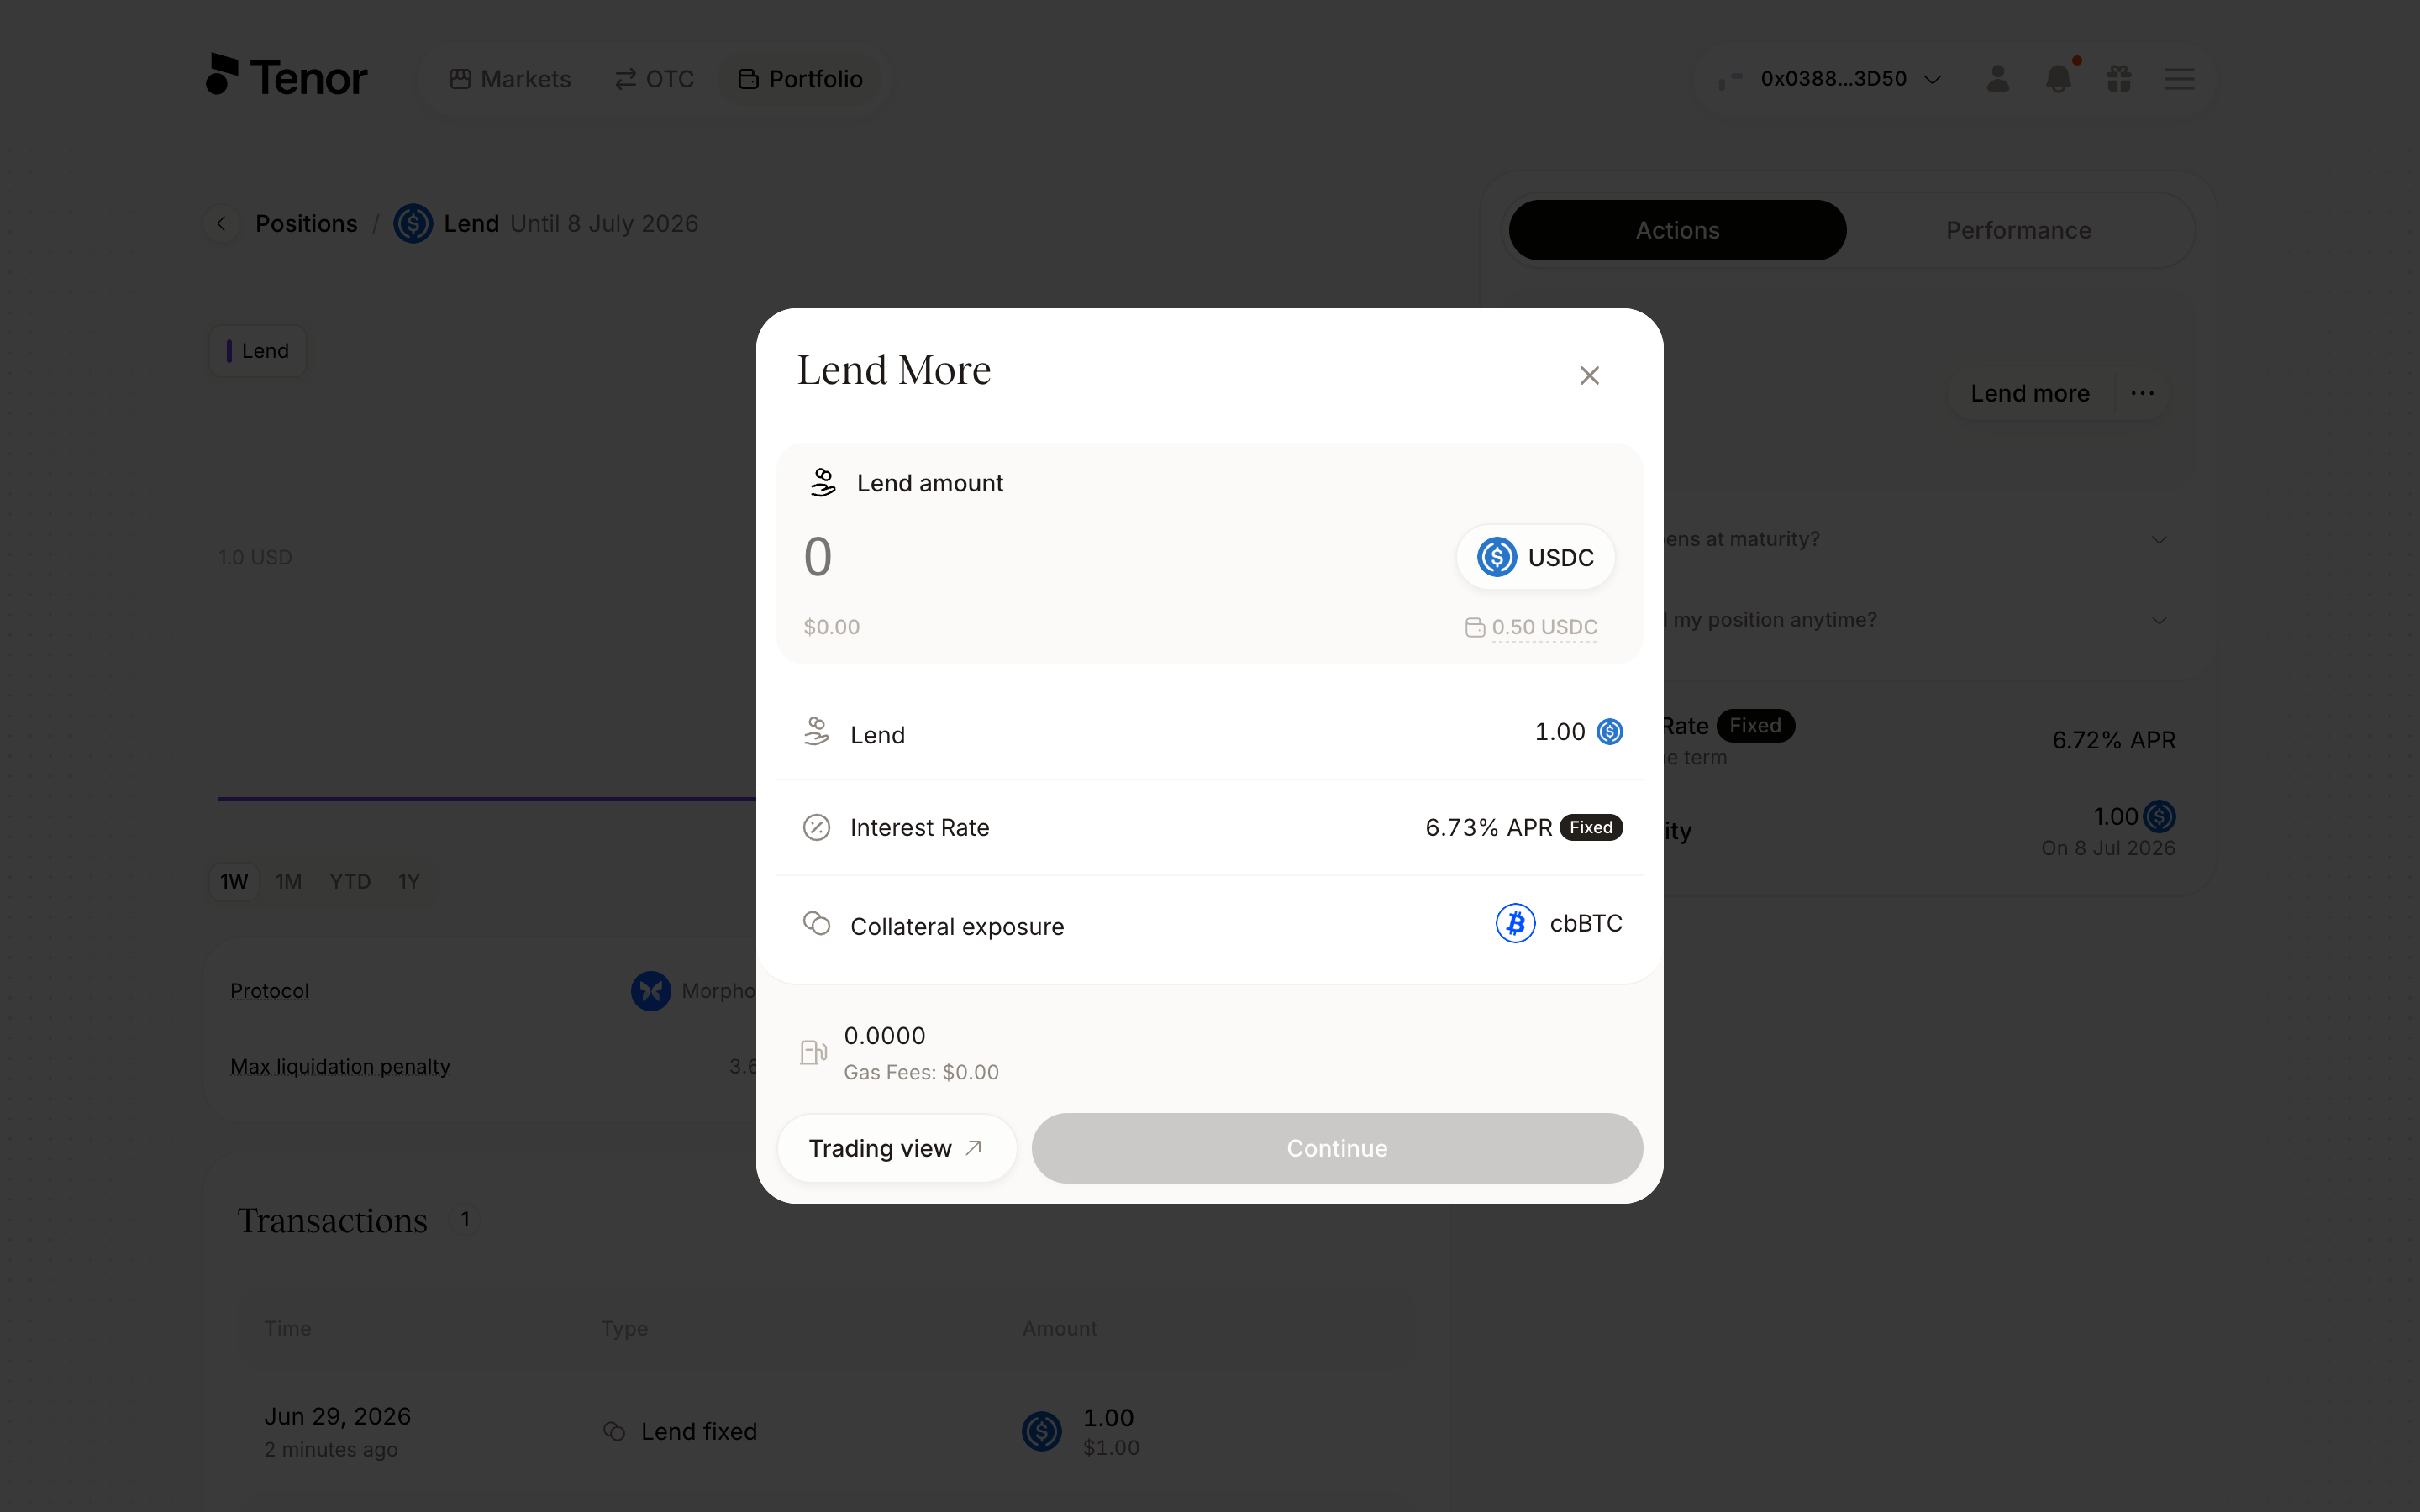The width and height of the screenshot is (2420, 1512).
Task: Click the USDC icon in transaction row
Action: pos(1041,1431)
